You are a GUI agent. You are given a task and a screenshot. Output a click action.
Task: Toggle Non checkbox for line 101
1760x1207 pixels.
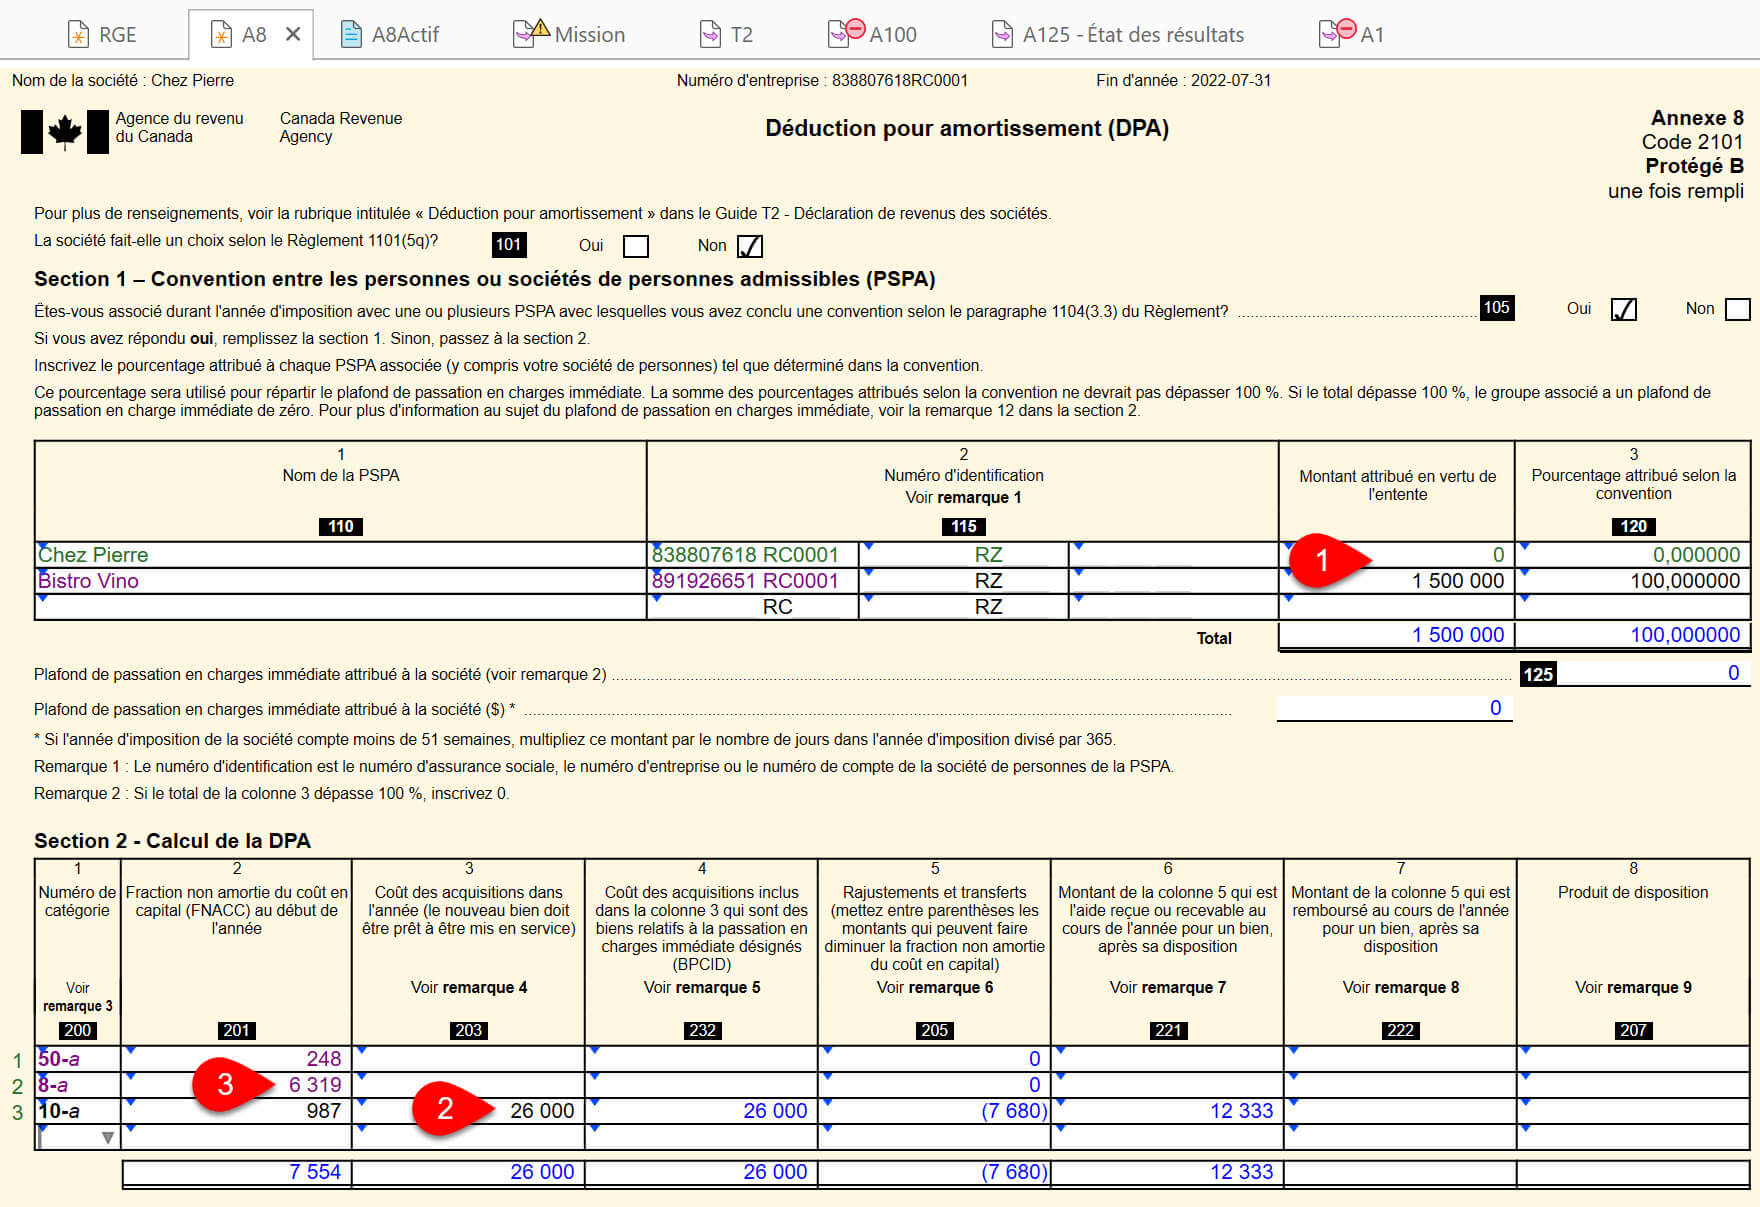point(749,246)
